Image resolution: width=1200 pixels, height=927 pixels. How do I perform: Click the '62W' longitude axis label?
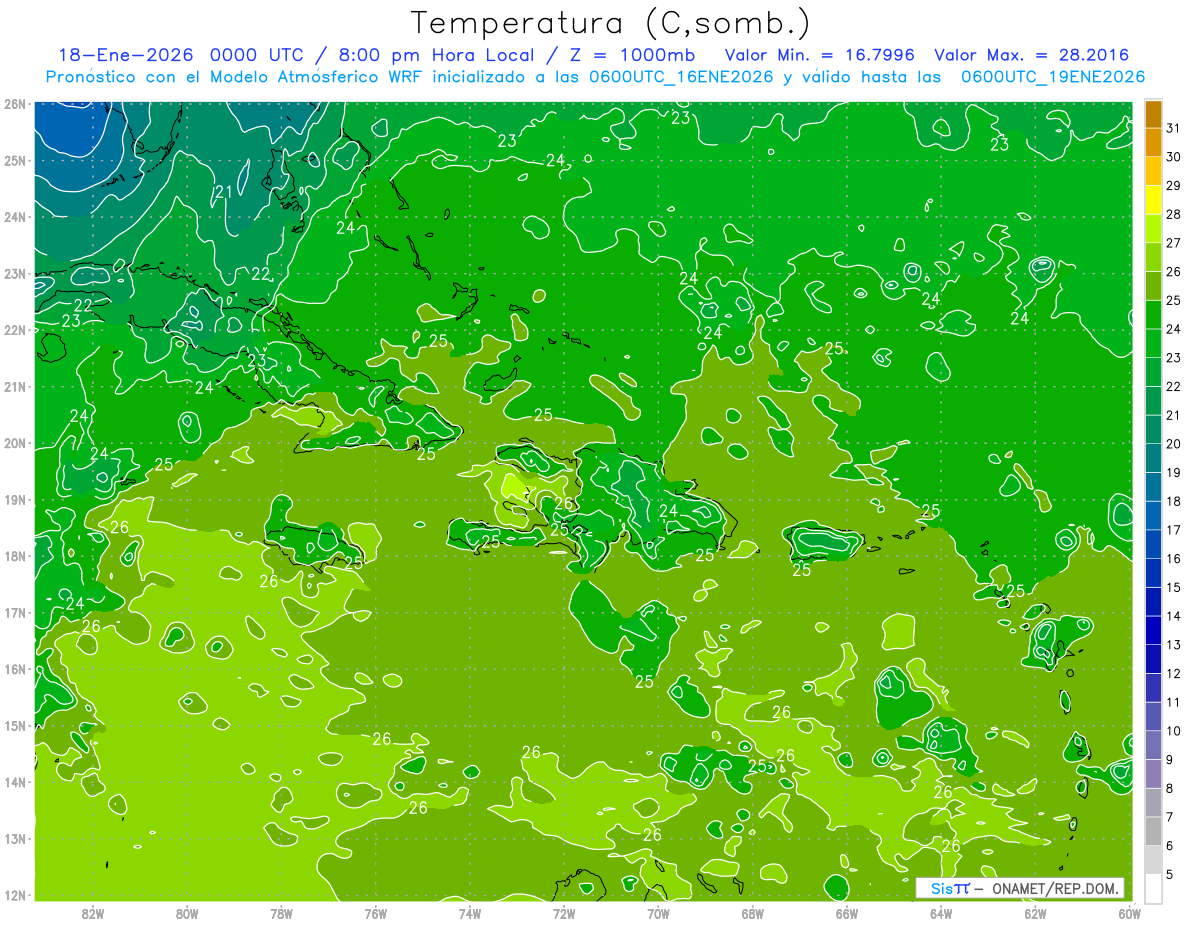[1035, 913]
